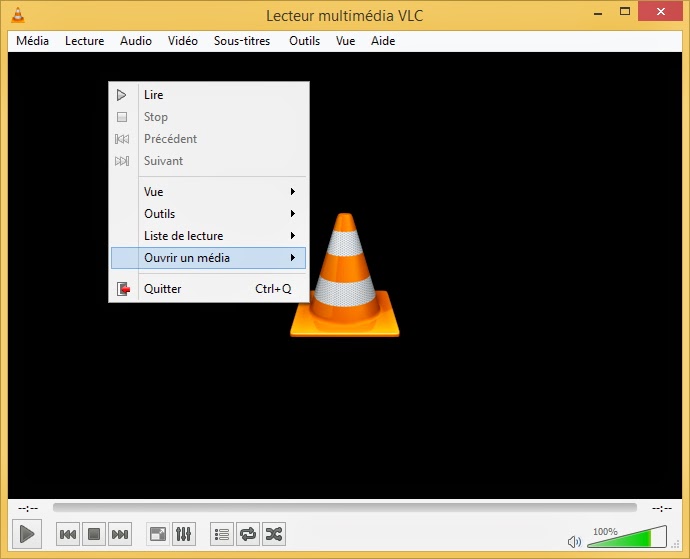This screenshot has width=690, height=559.
Task: Click the VLC cone icon in title bar
Action: 18,15
